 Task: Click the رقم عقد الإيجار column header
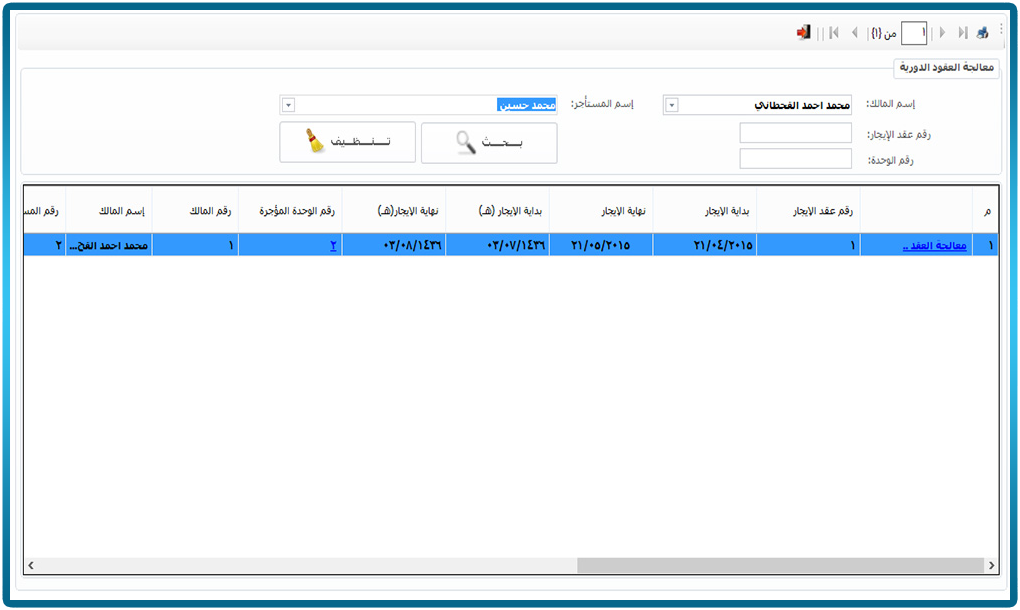(x=808, y=210)
